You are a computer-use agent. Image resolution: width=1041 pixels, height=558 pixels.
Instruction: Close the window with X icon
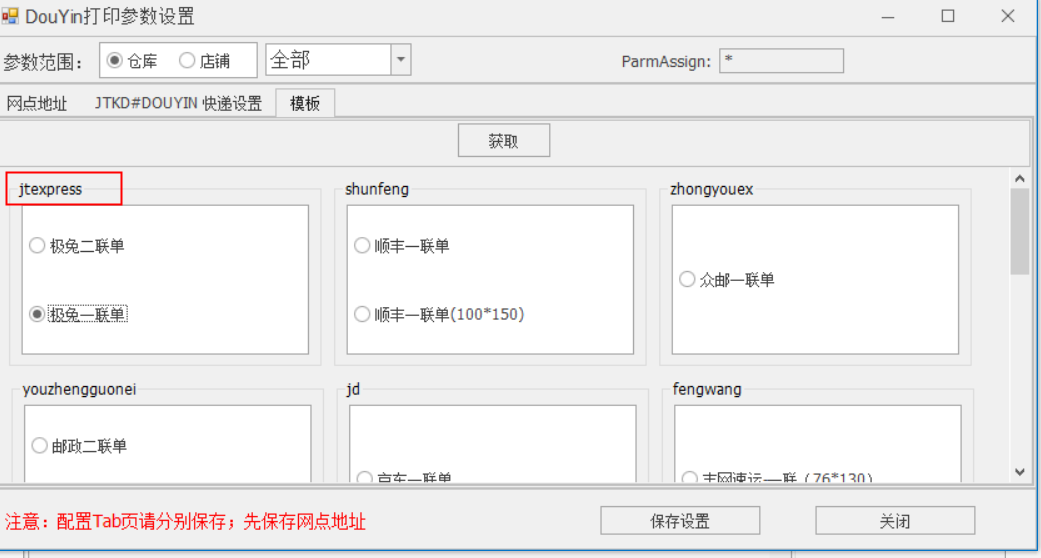1008,16
